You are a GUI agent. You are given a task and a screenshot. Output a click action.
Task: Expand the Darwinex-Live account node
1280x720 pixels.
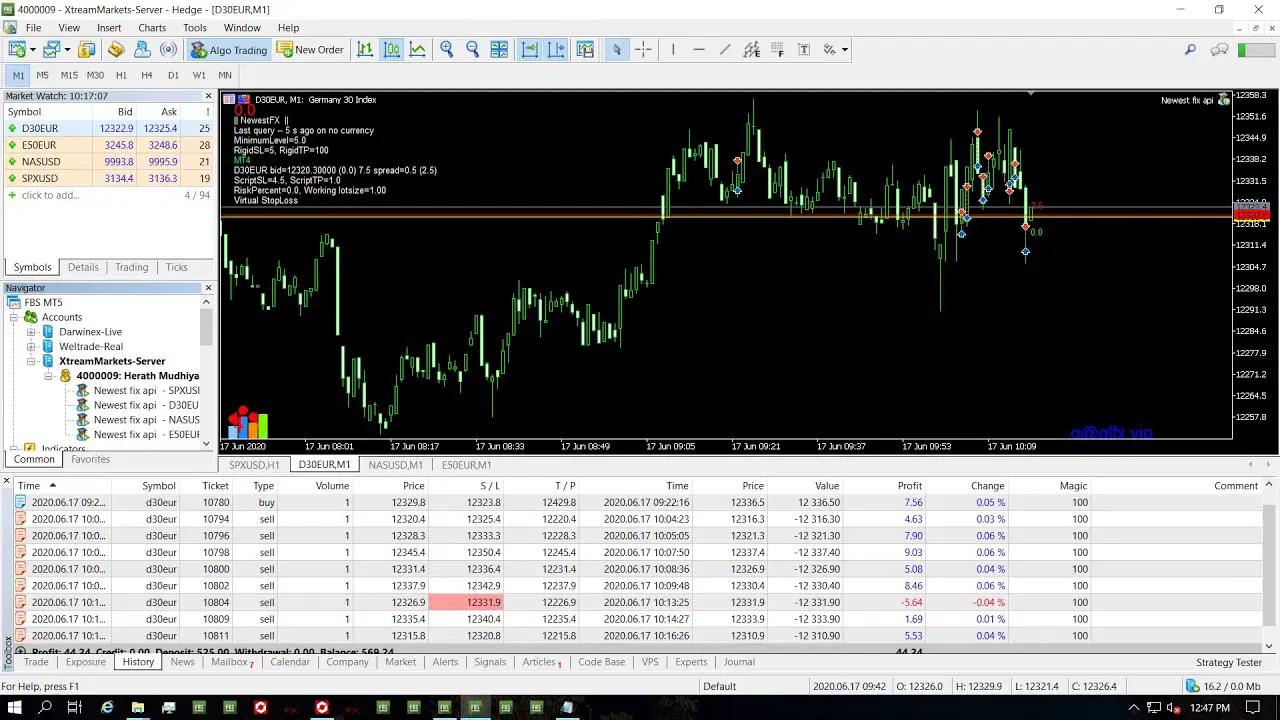pos(31,332)
